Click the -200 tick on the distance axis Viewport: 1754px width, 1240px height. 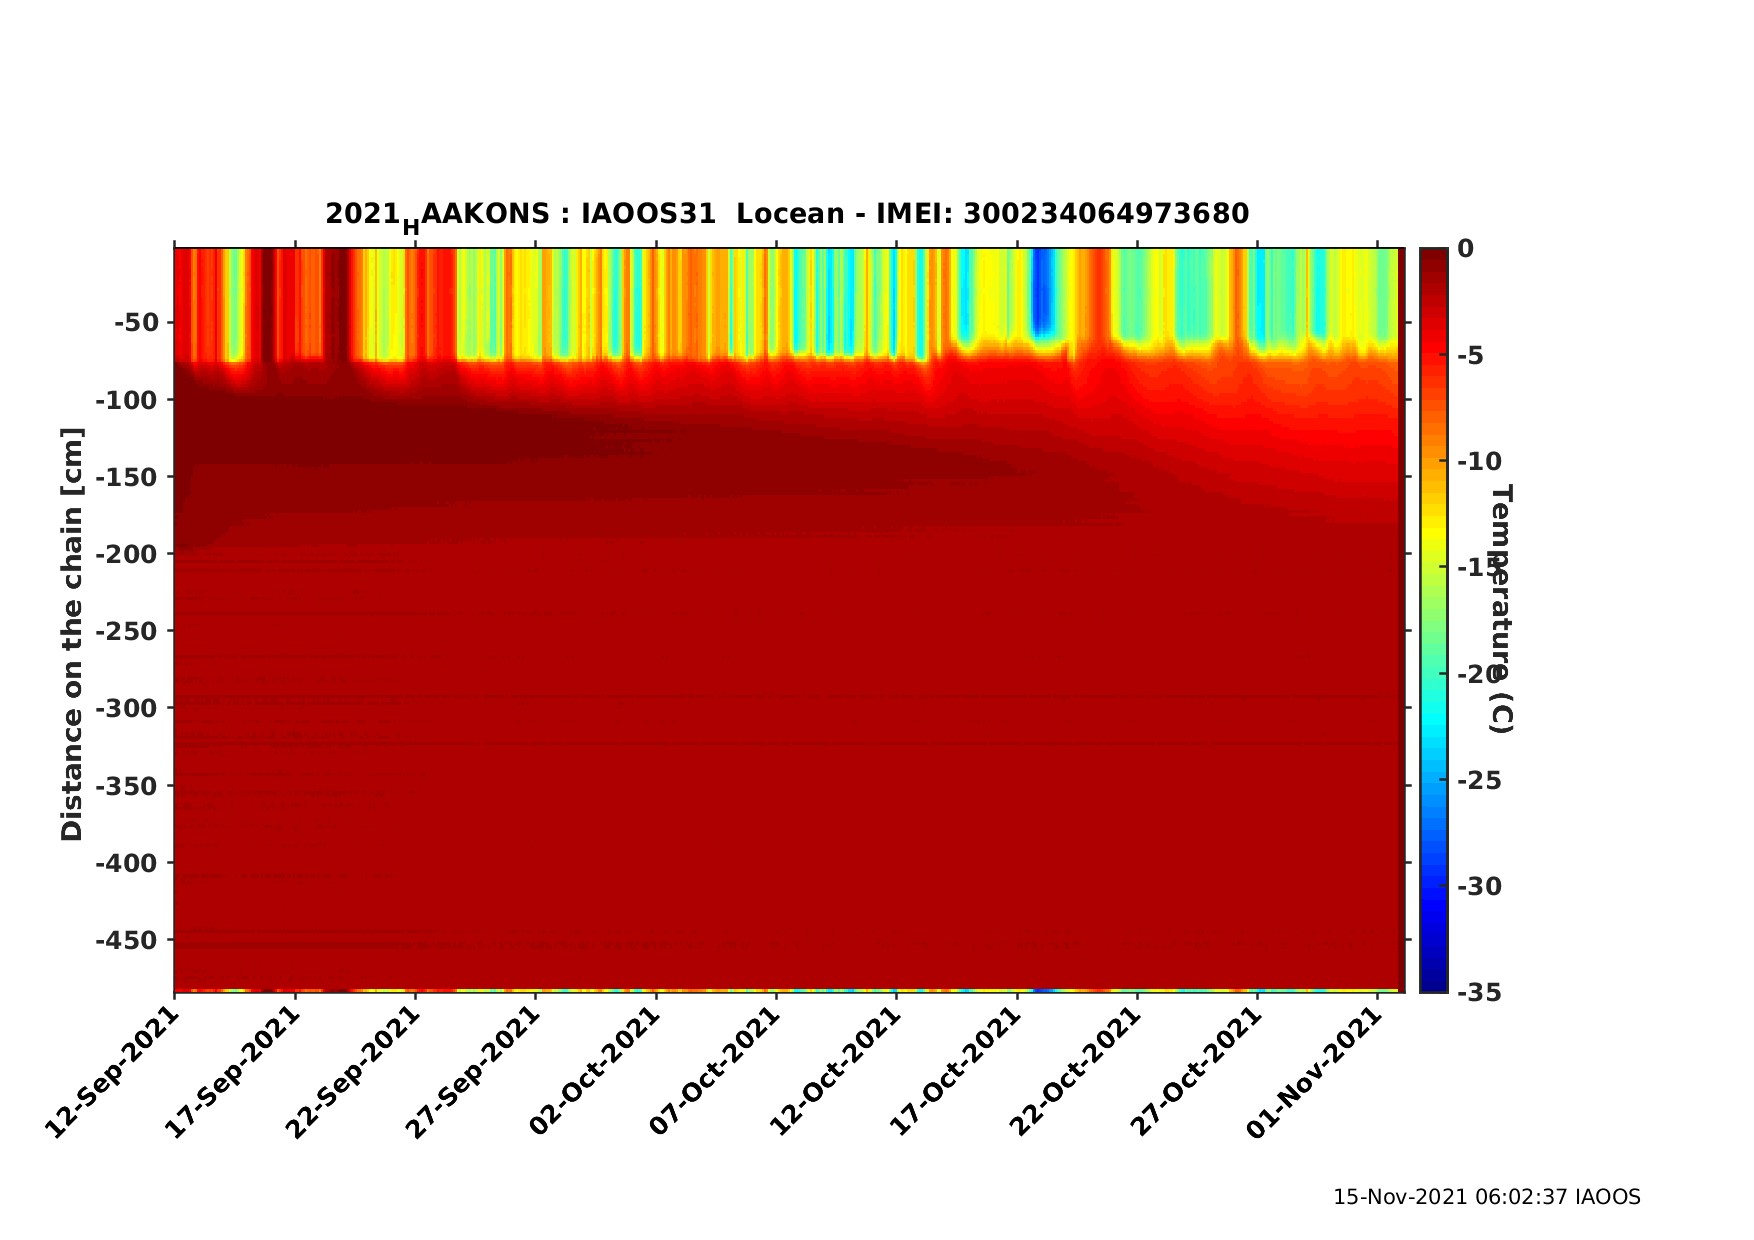point(127,554)
